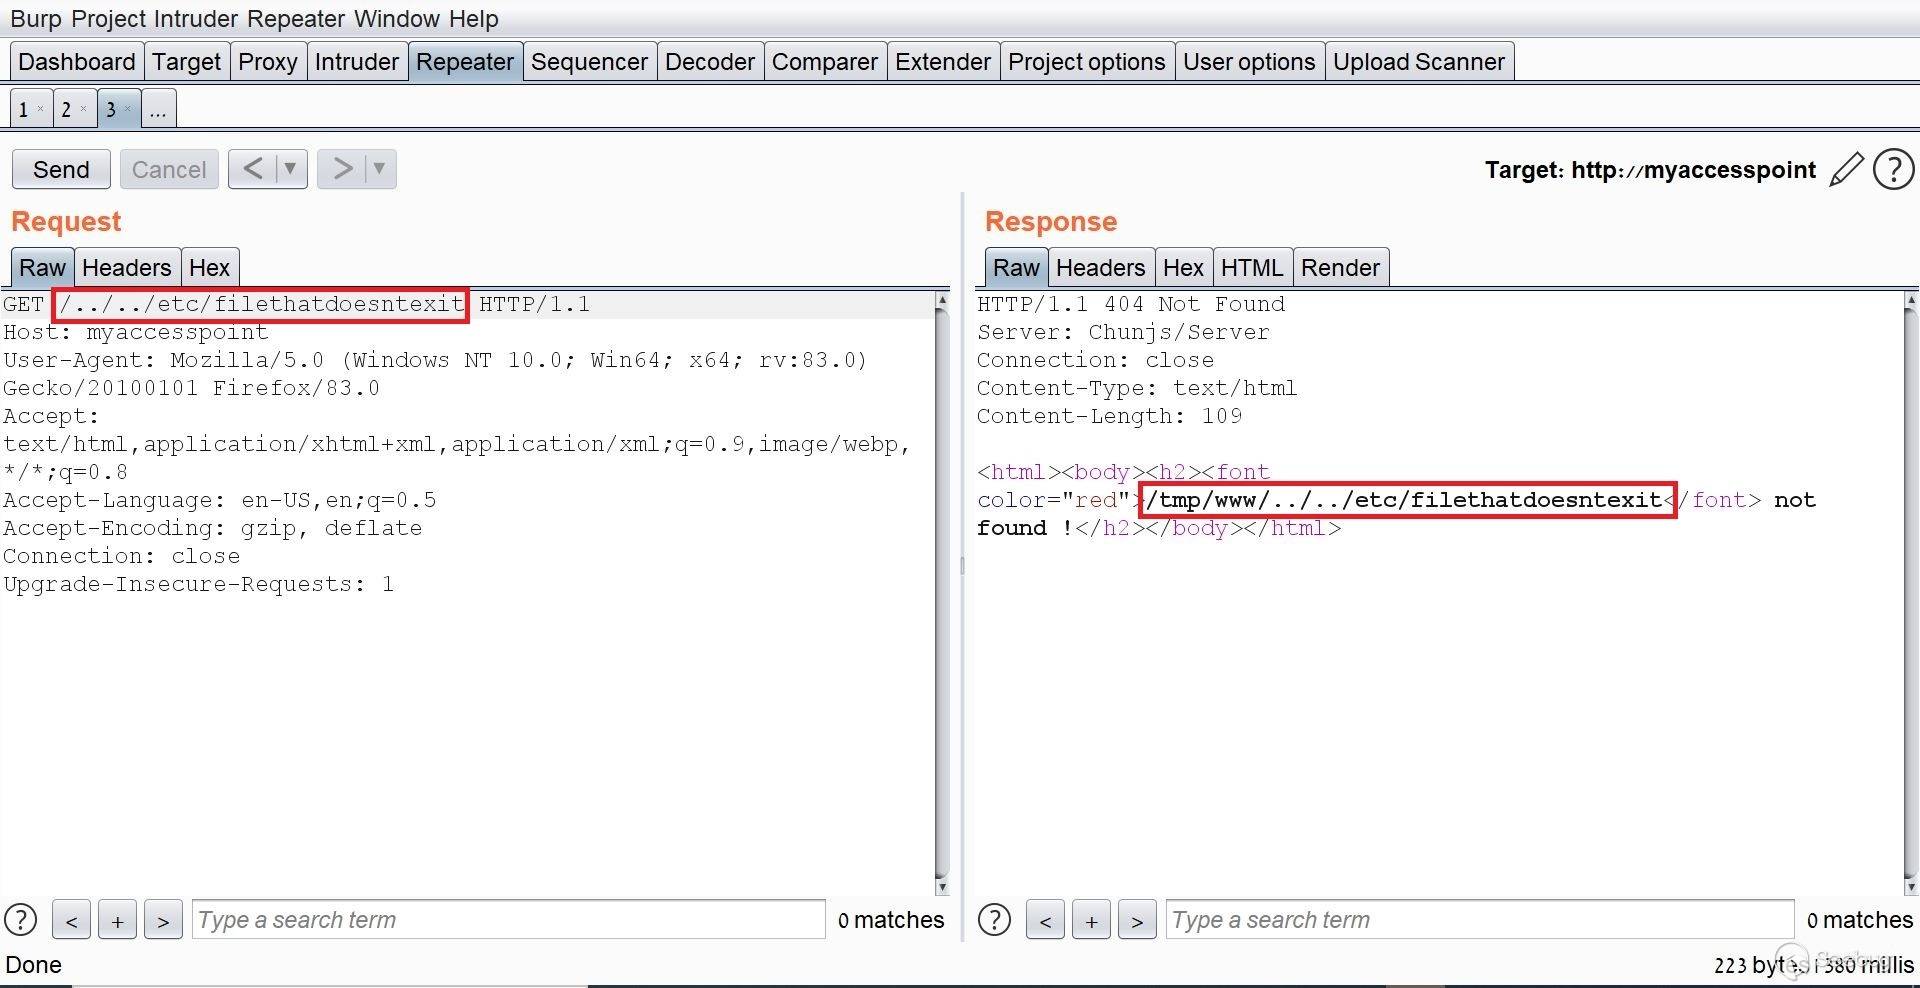
Task: Select the Repeater tool tab
Action: click(x=465, y=61)
